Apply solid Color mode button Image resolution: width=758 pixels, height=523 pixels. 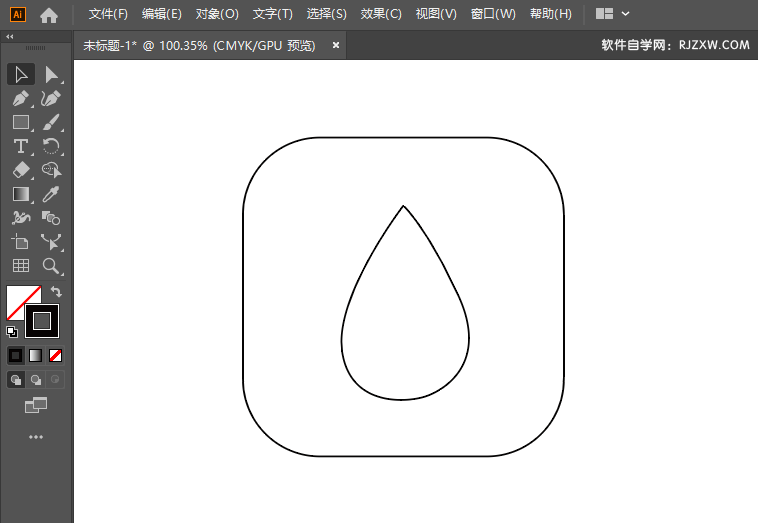pyautogui.click(x=15, y=356)
